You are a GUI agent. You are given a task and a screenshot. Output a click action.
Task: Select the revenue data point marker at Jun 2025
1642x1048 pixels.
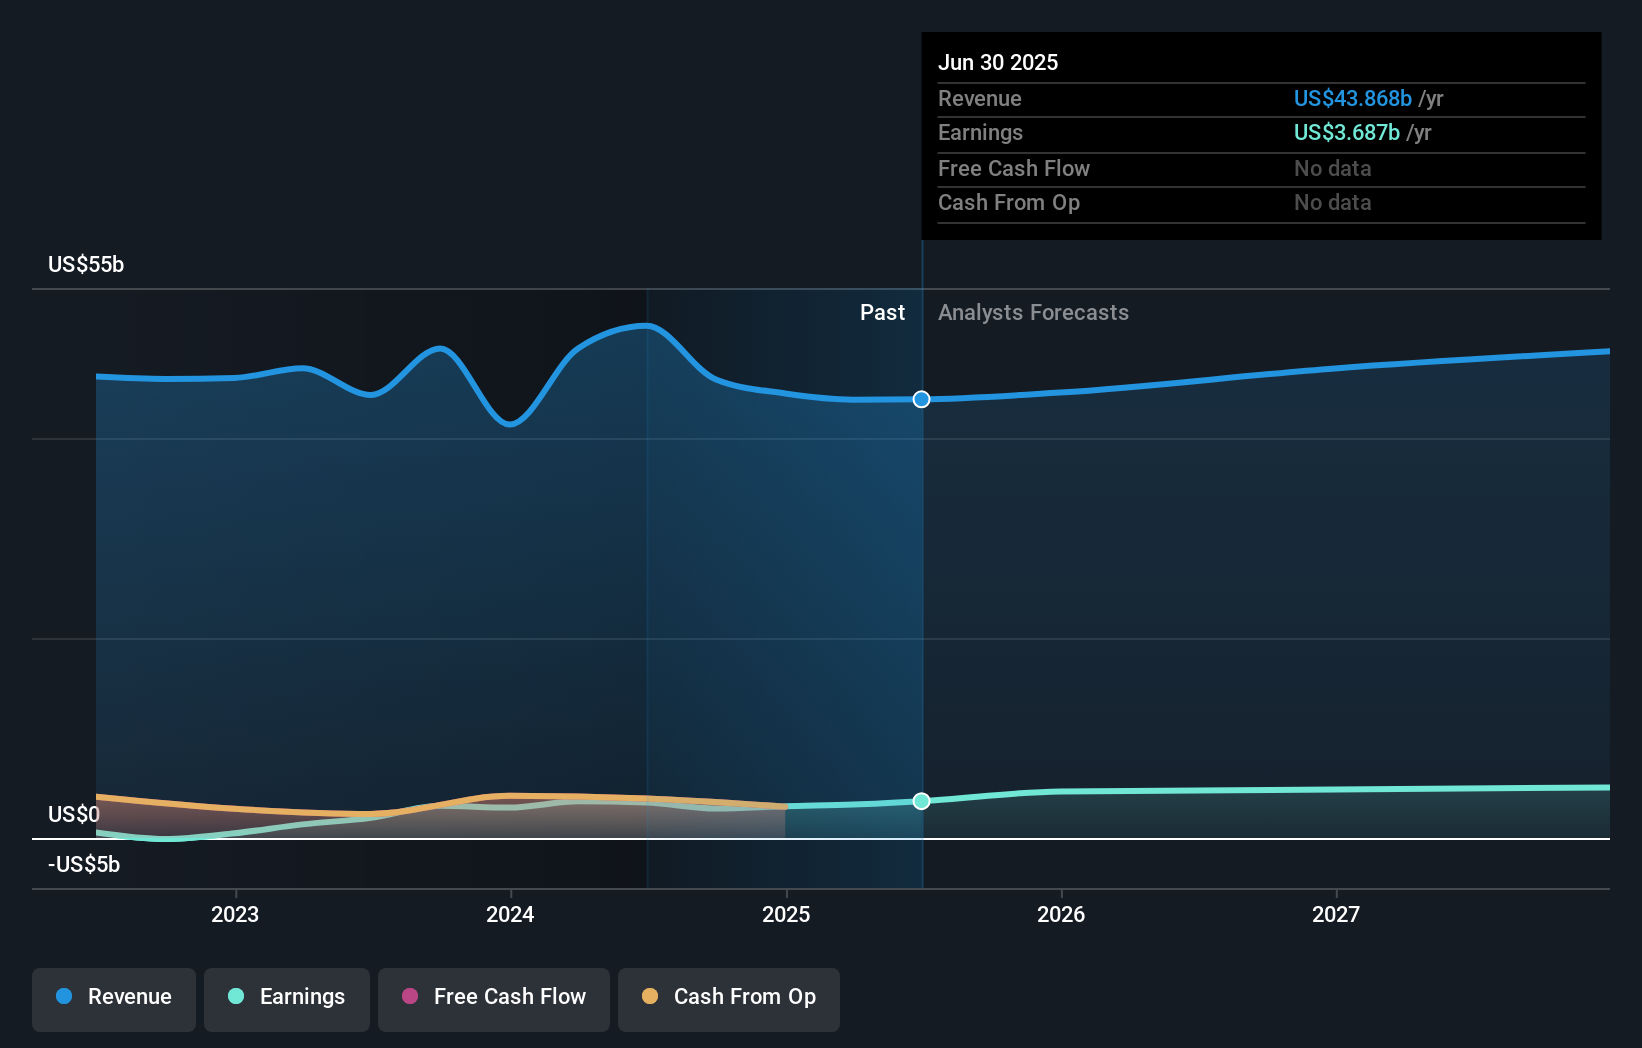[x=922, y=399]
